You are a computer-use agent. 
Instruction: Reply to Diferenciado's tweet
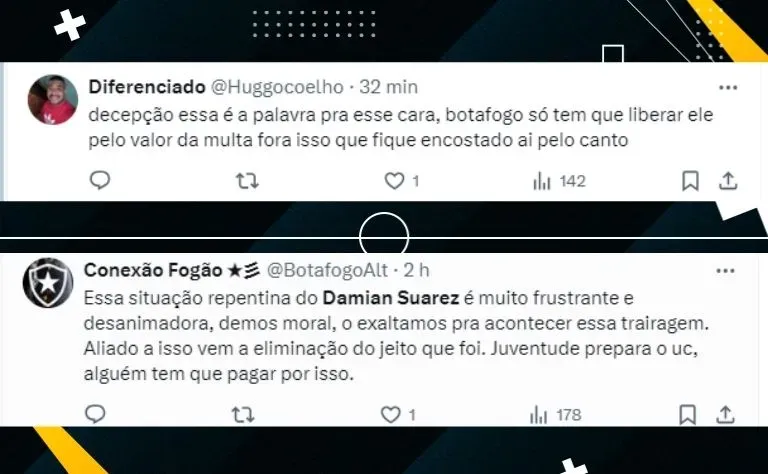pos(100,181)
